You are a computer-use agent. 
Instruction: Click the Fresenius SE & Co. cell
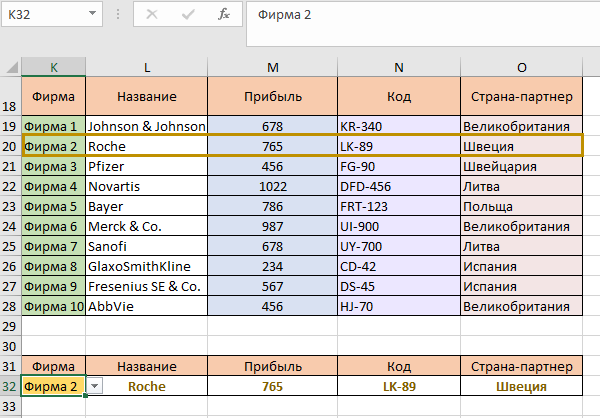tap(147, 286)
